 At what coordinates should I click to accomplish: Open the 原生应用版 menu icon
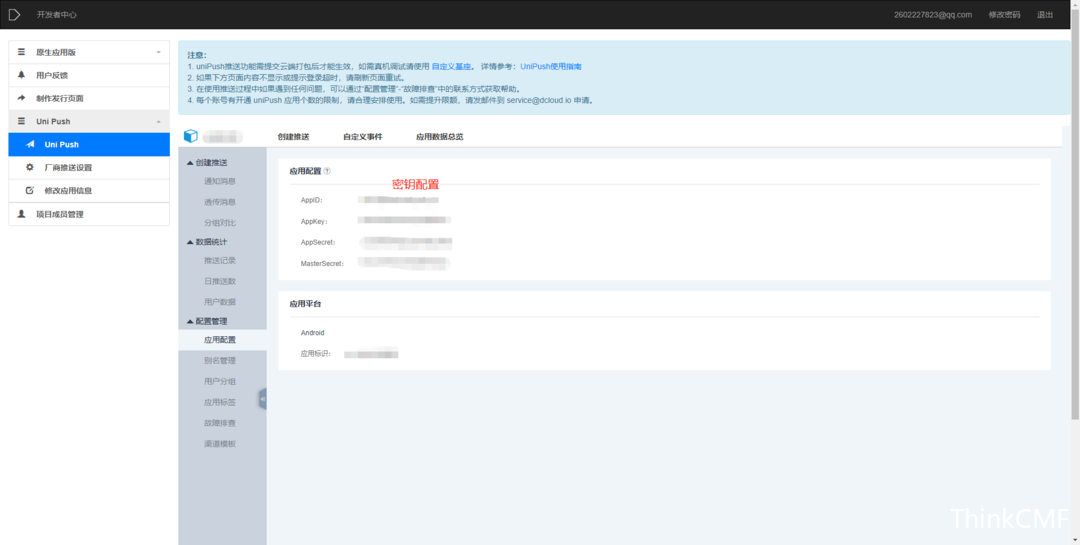tap(21, 52)
